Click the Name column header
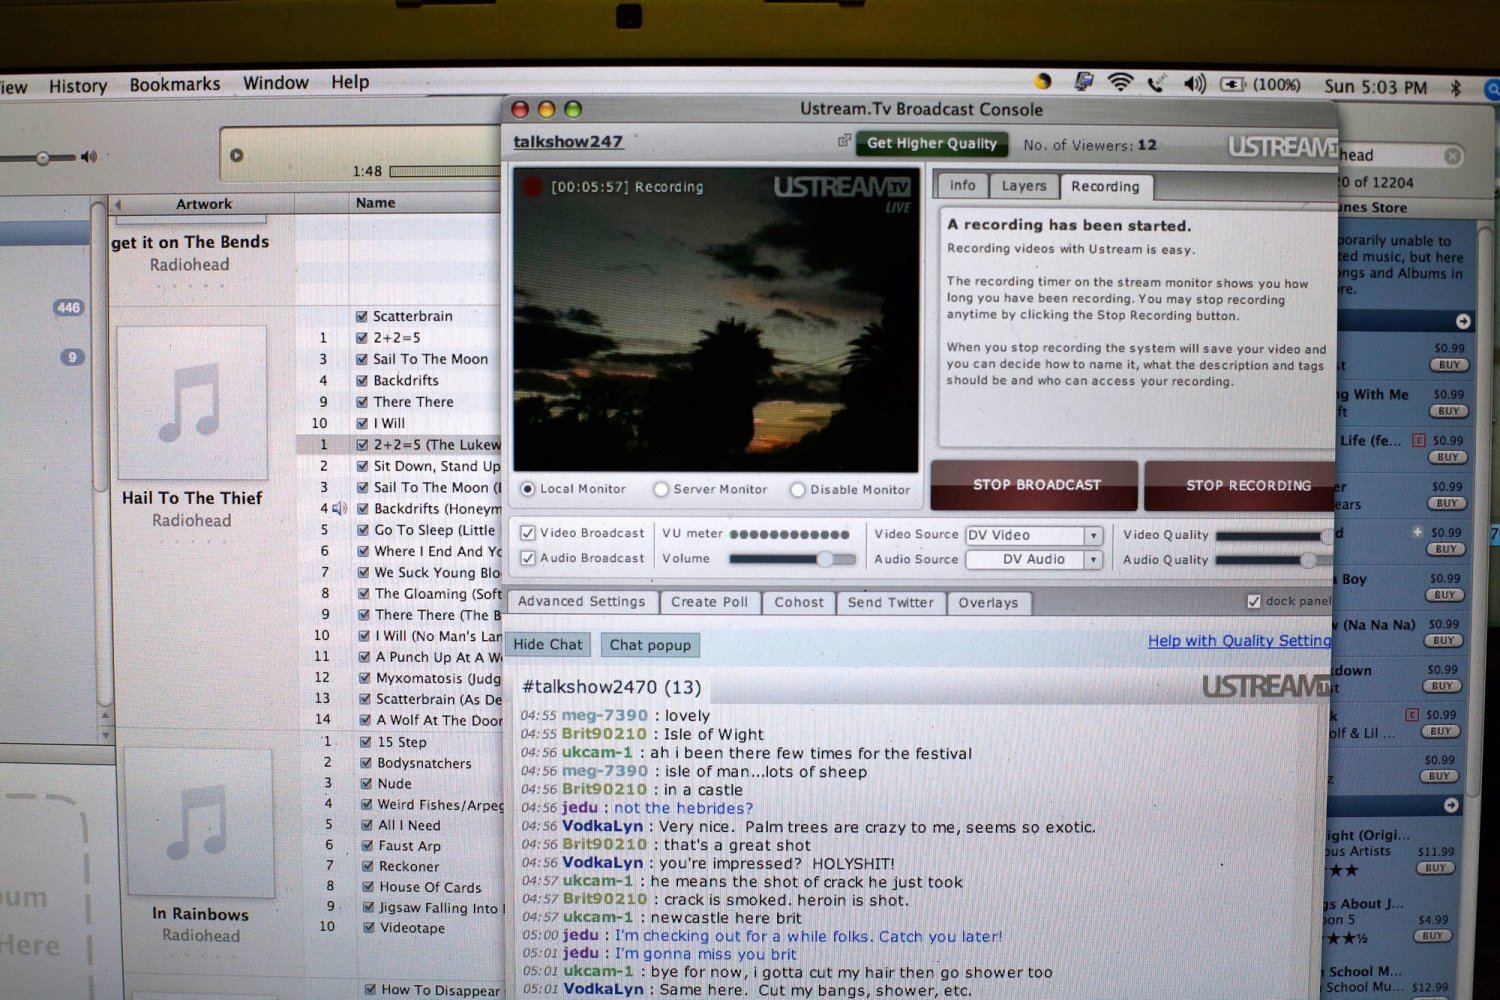Screen dimensions: 1500x1000 pyautogui.click(x=375, y=203)
